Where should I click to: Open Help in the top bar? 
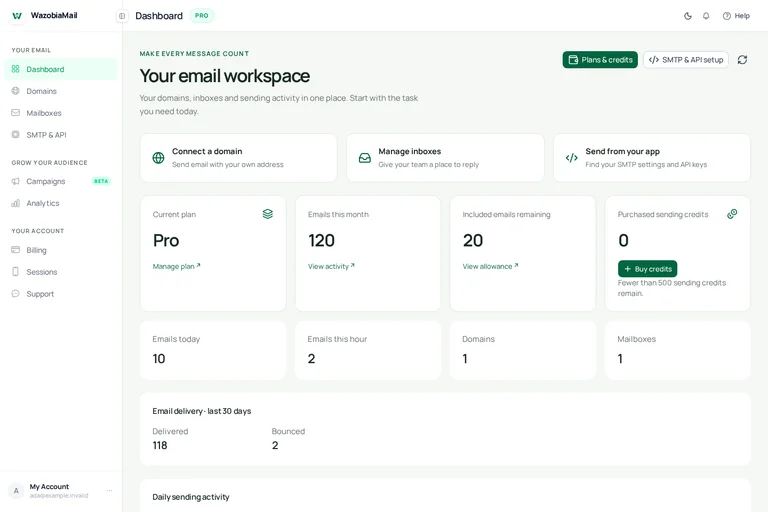pyautogui.click(x=736, y=16)
